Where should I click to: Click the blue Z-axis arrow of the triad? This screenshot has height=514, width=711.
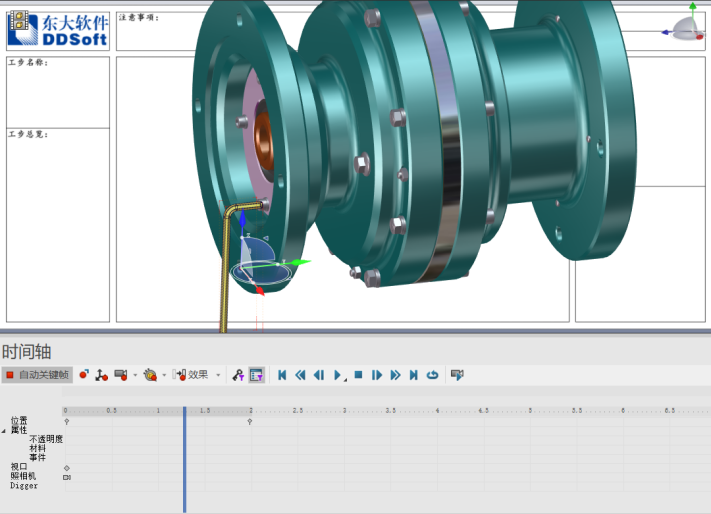click(243, 218)
